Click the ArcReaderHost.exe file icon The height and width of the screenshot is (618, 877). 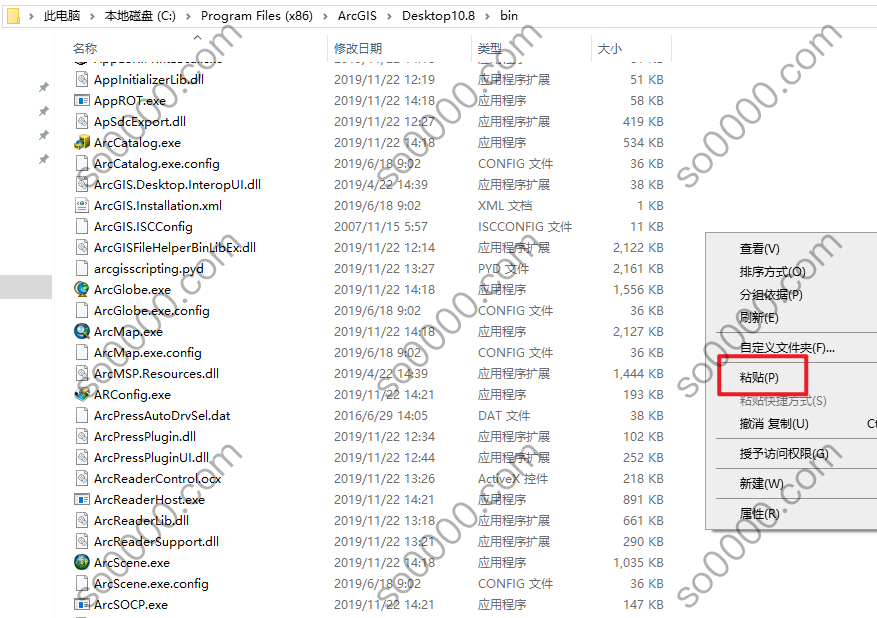[82, 499]
